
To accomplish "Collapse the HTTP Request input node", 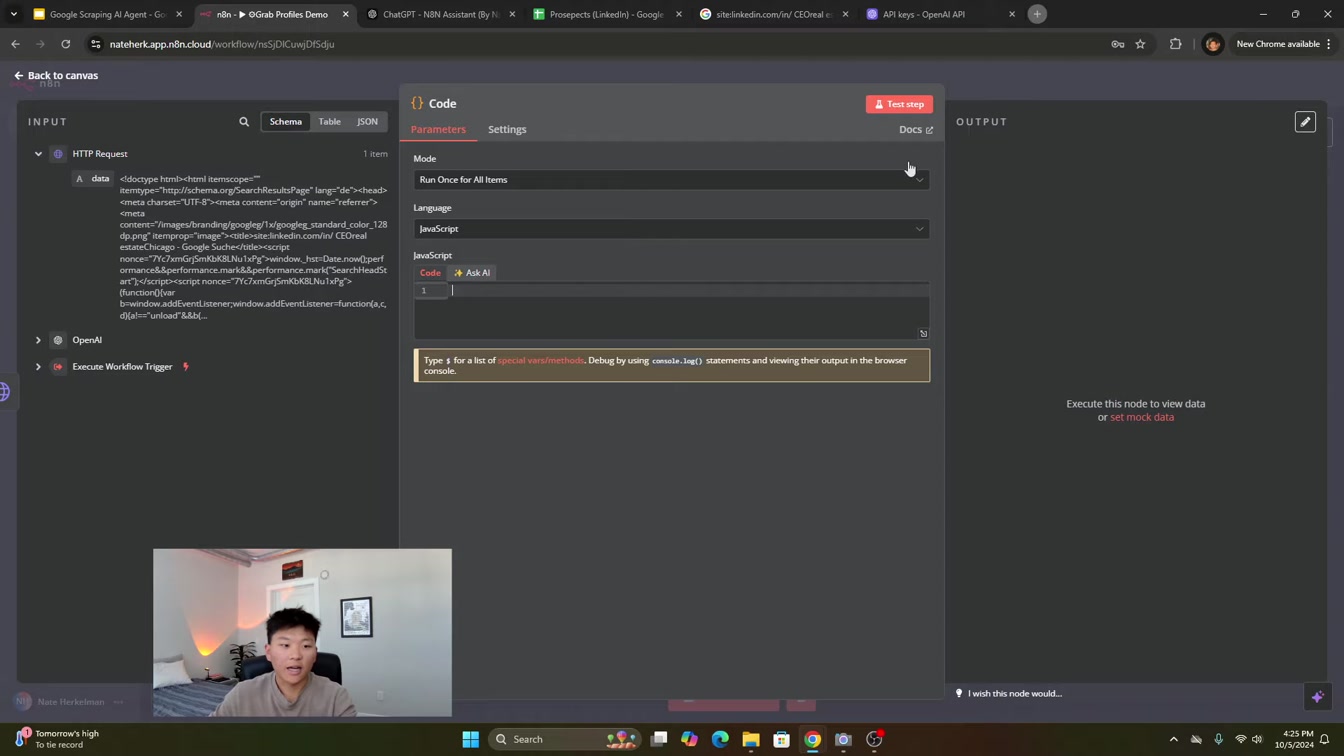I will (x=38, y=154).
